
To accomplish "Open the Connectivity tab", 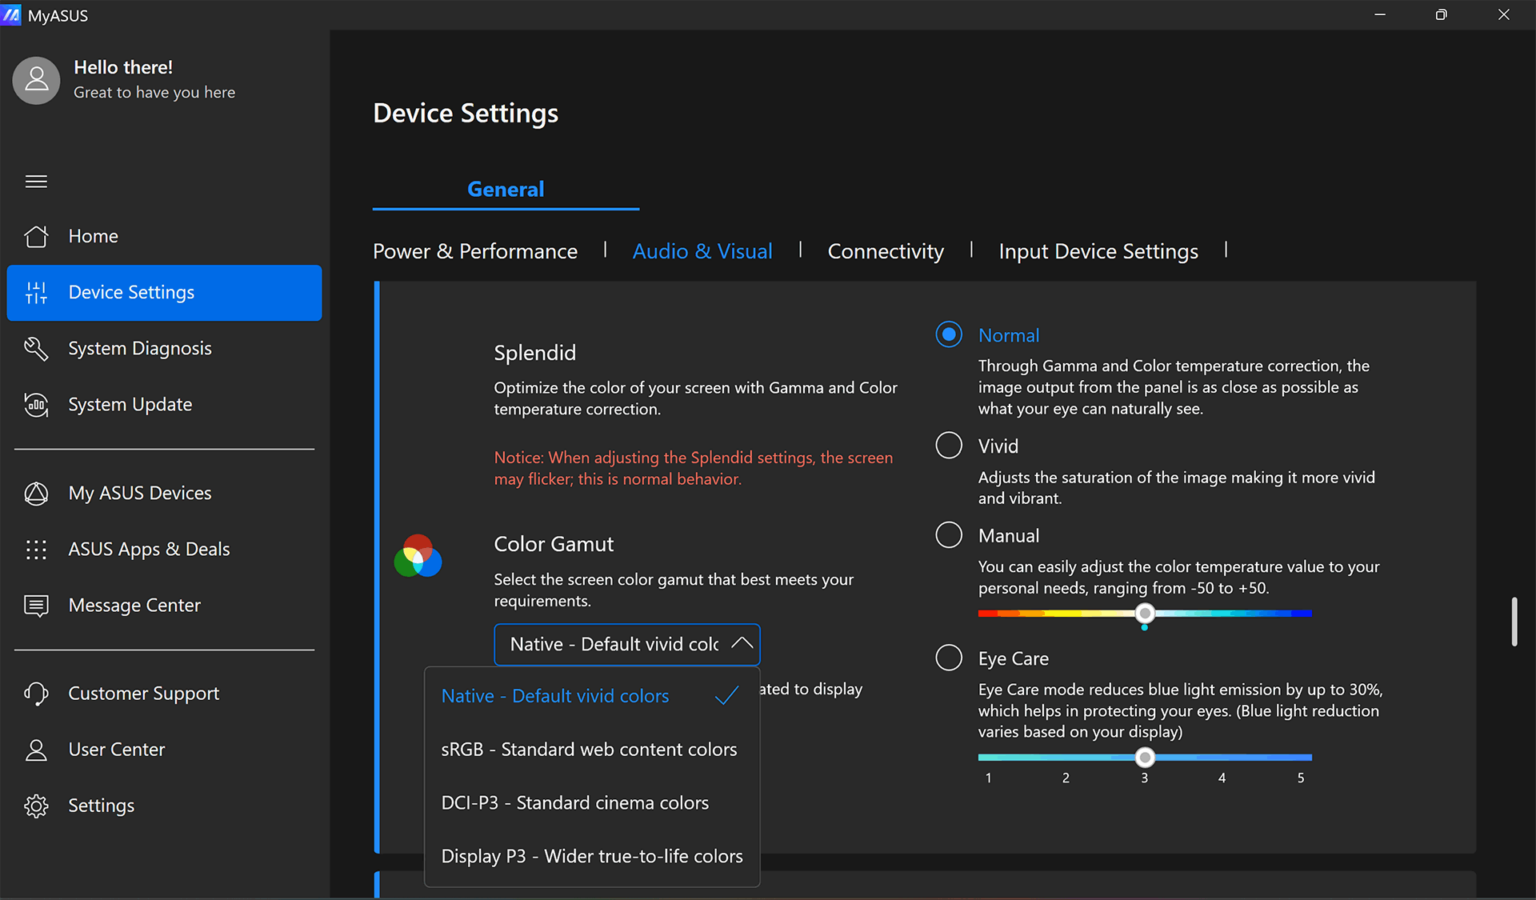I will coord(885,251).
